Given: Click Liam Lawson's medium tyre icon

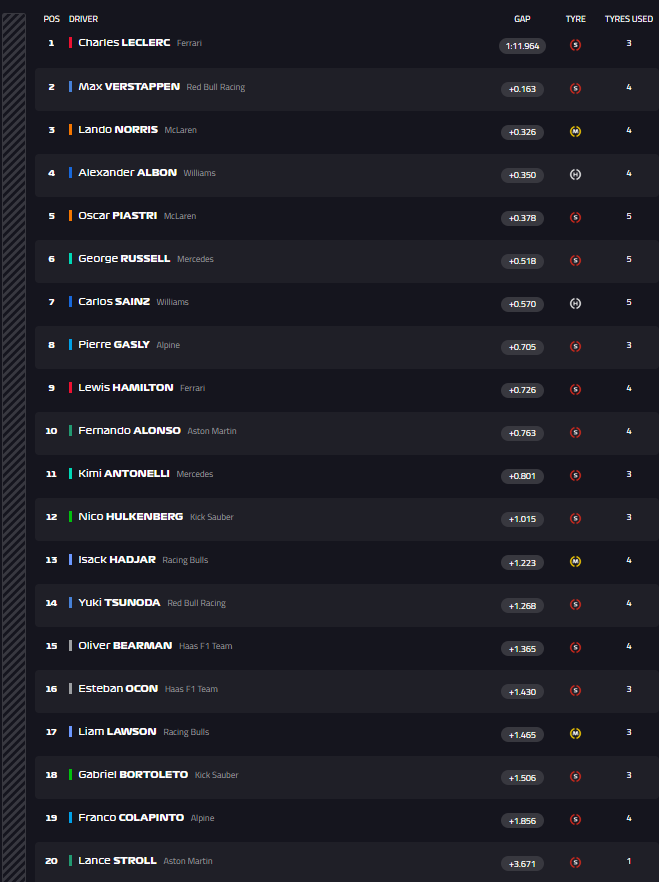Looking at the screenshot, I should pos(575,734).
